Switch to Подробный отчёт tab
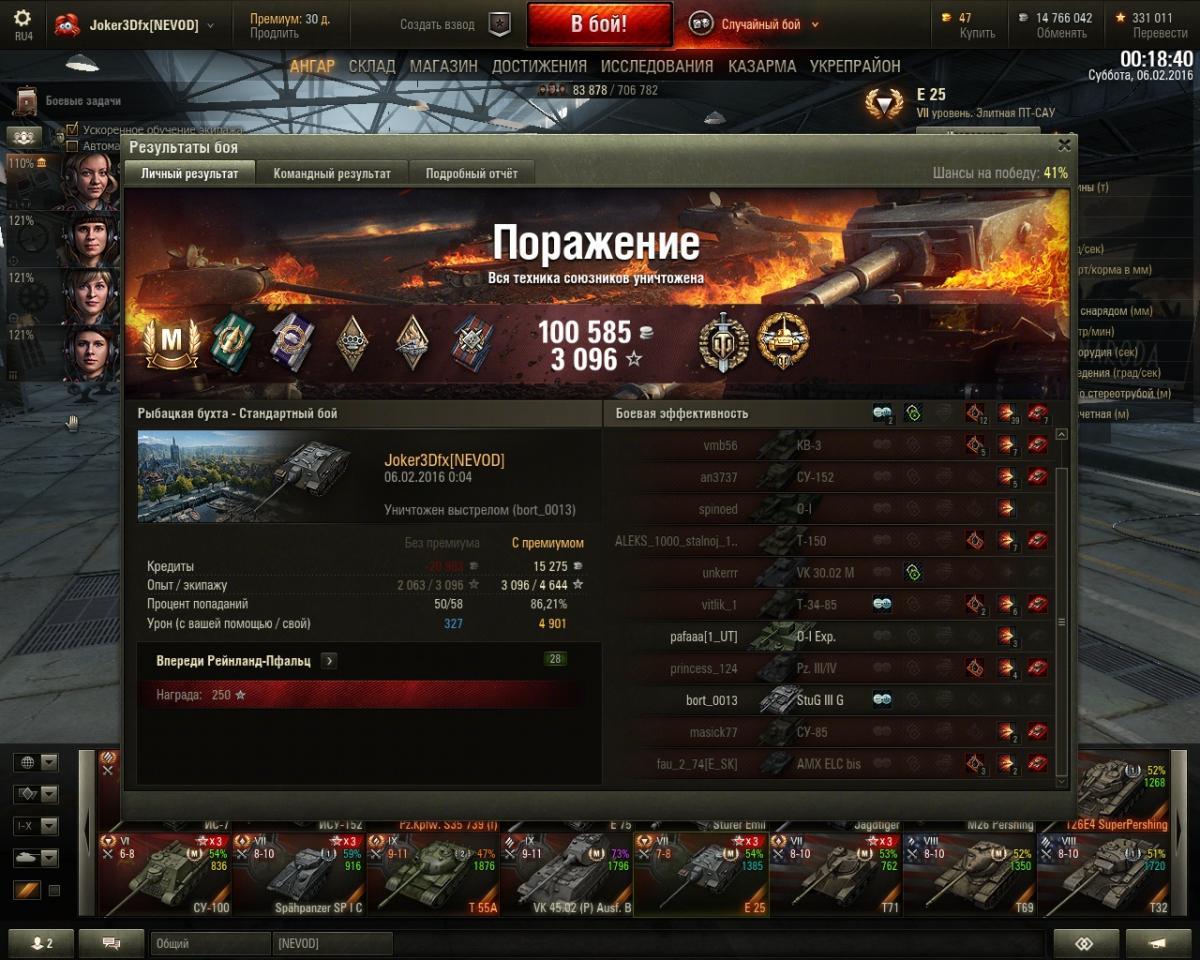The height and width of the screenshot is (960, 1200). tap(472, 173)
